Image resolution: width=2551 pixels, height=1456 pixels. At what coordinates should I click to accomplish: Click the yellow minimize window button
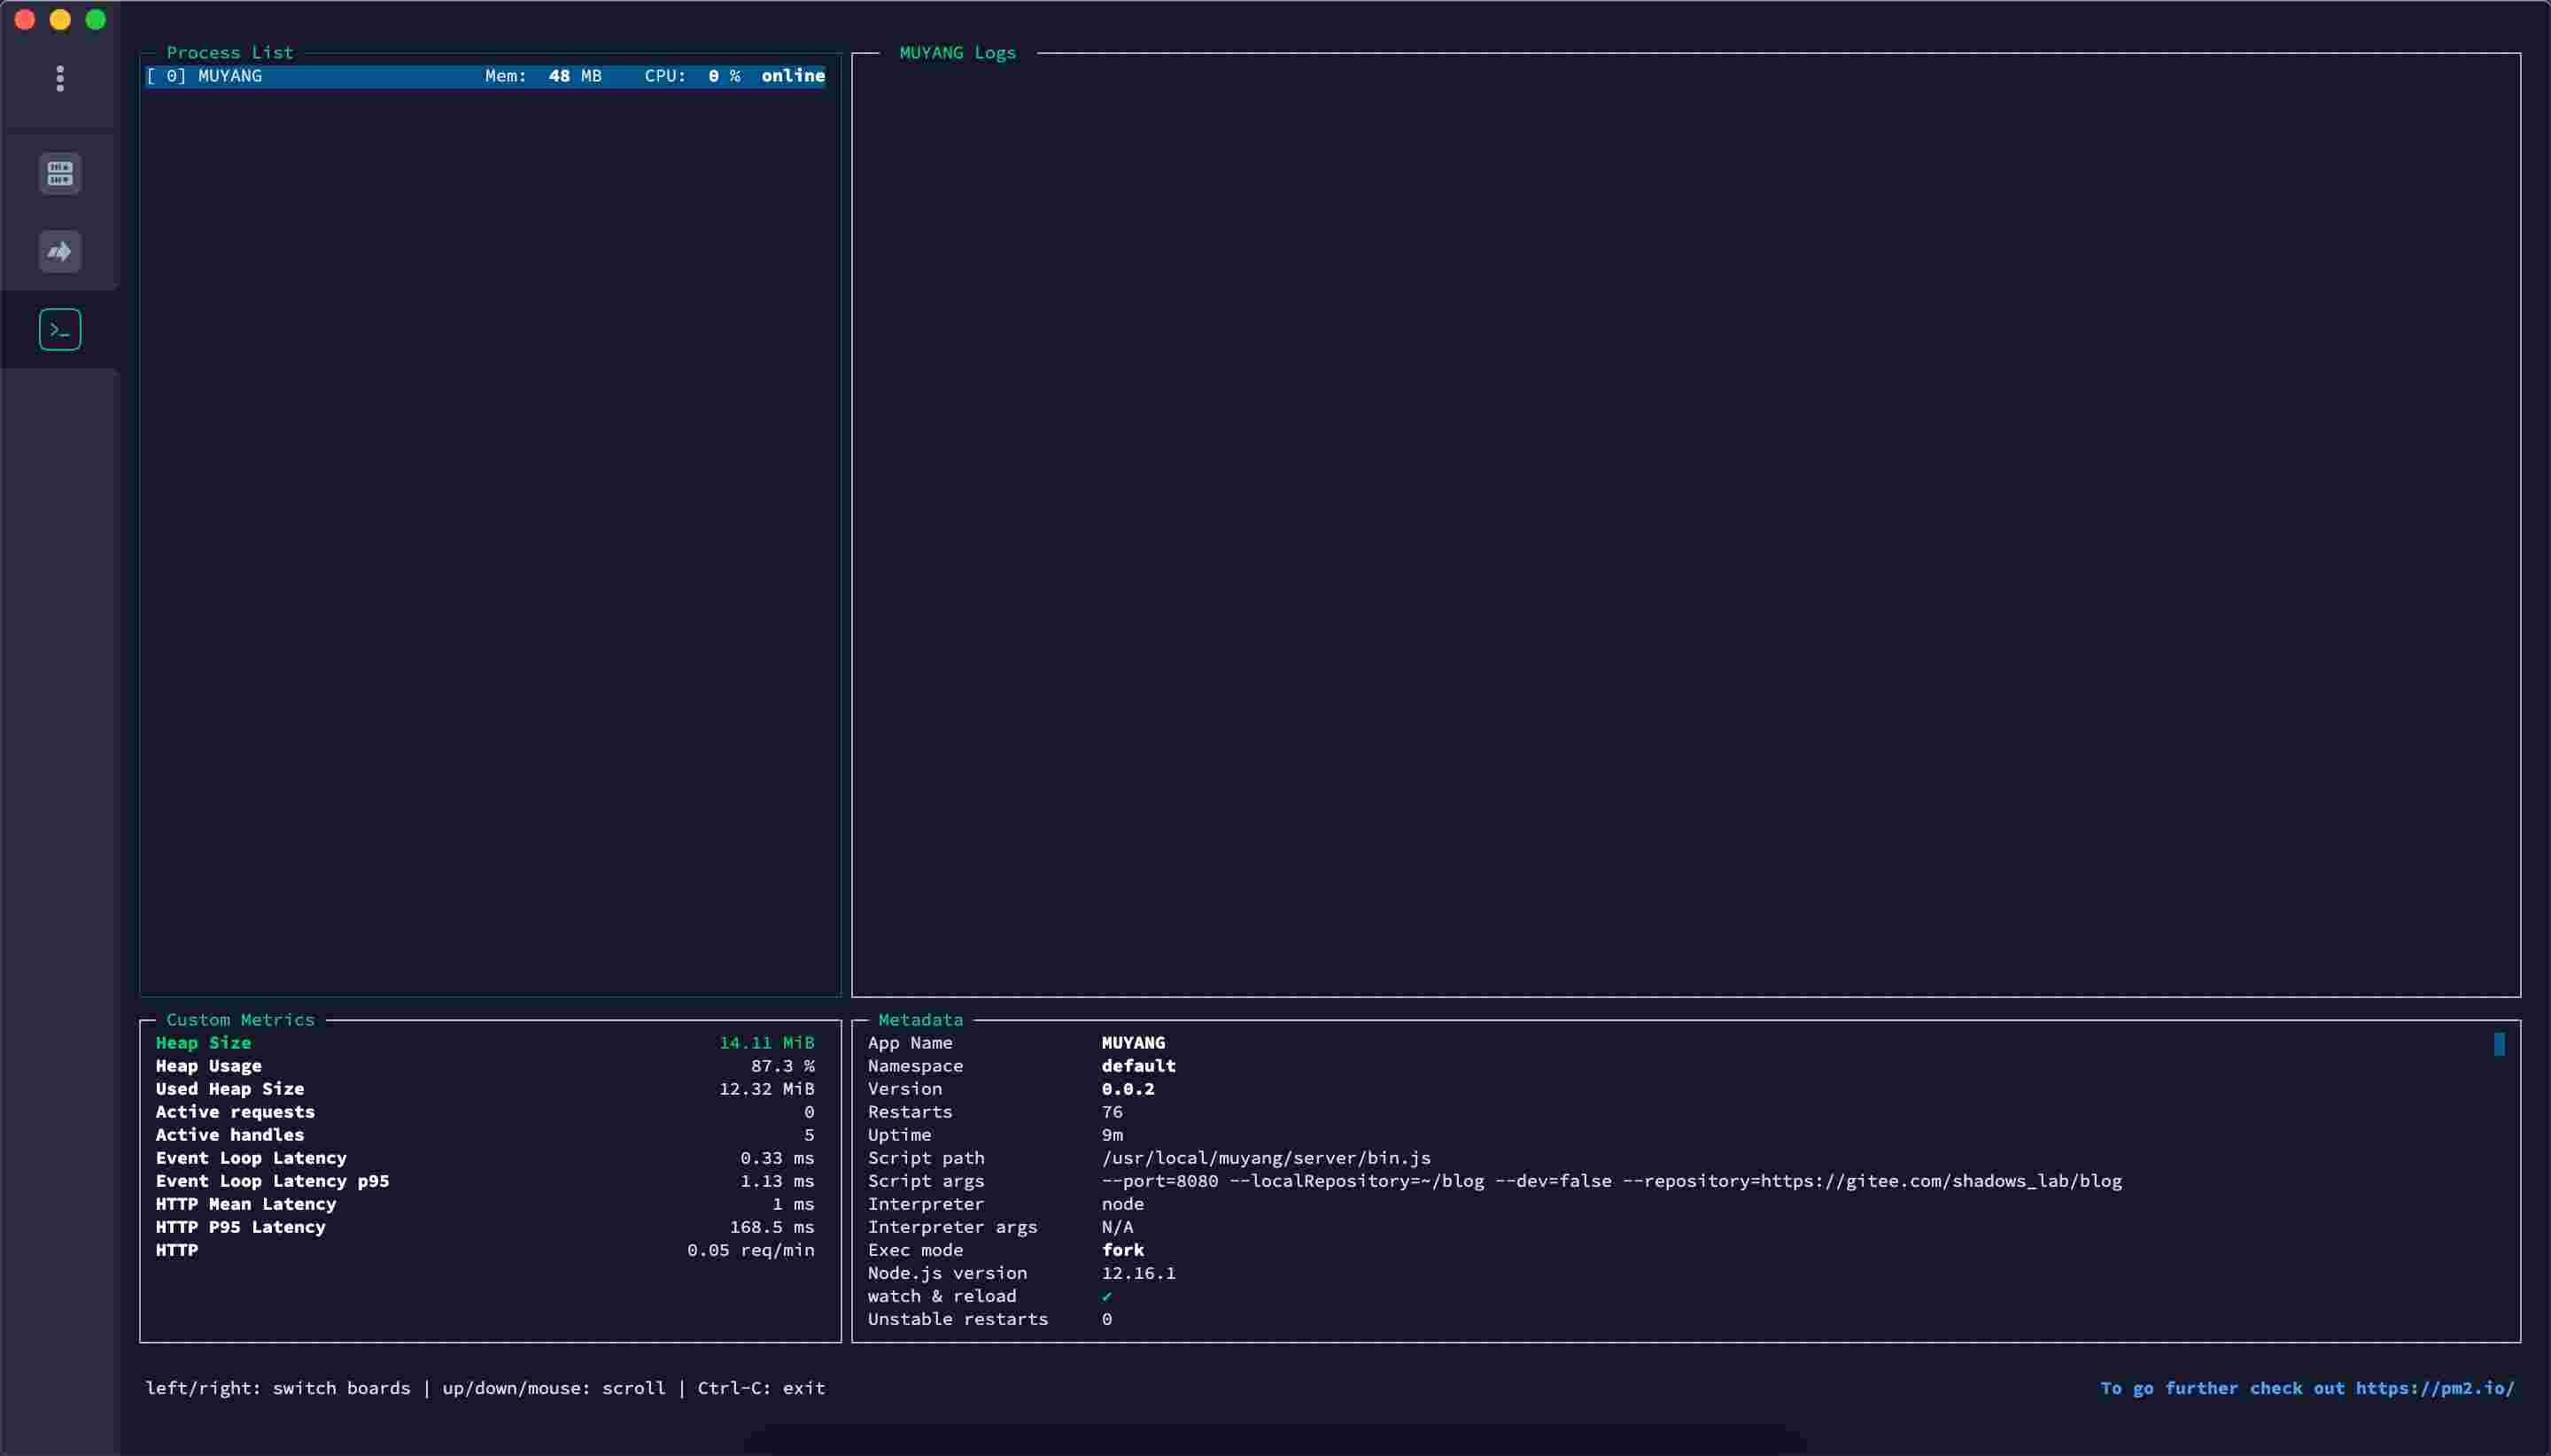click(60, 20)
